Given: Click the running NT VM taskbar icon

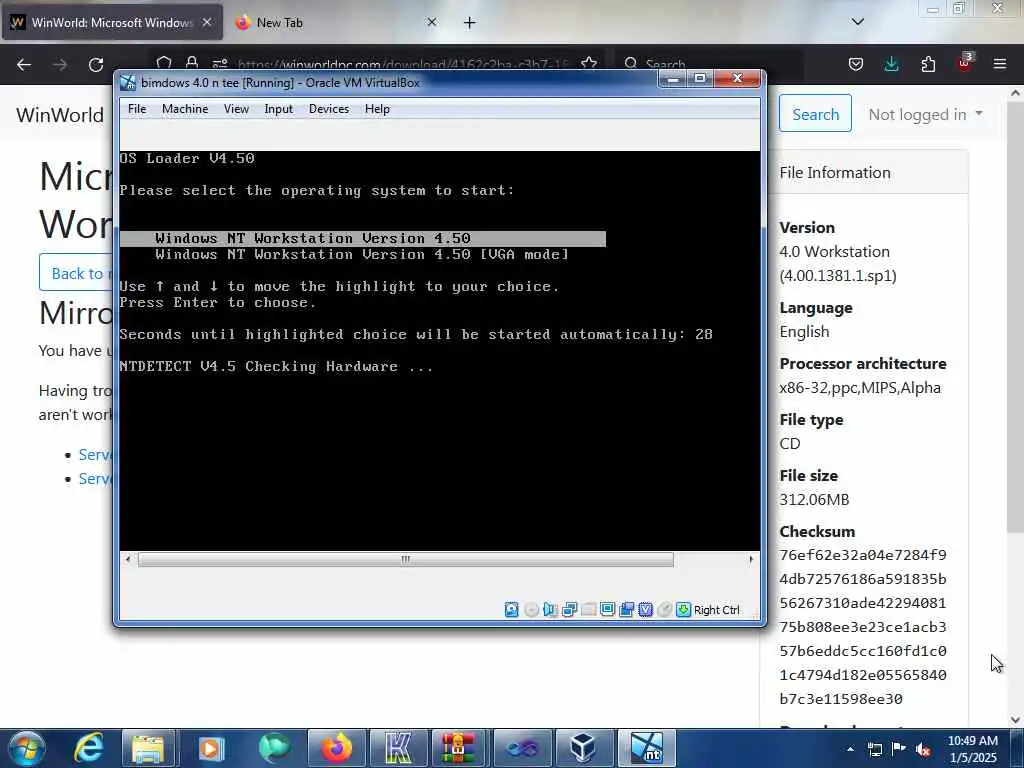Looking at the screenshot, I should pyautogui.click(x=646, y=748).
